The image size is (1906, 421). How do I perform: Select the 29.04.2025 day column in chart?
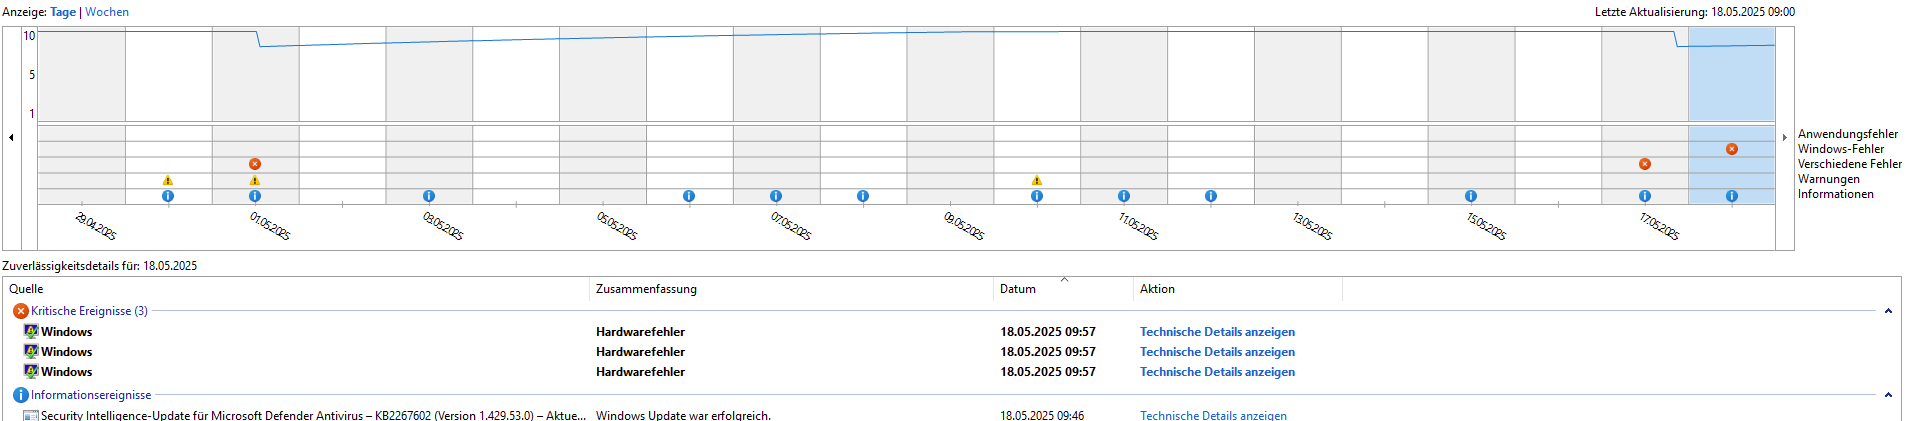click(x=82, y=116)
